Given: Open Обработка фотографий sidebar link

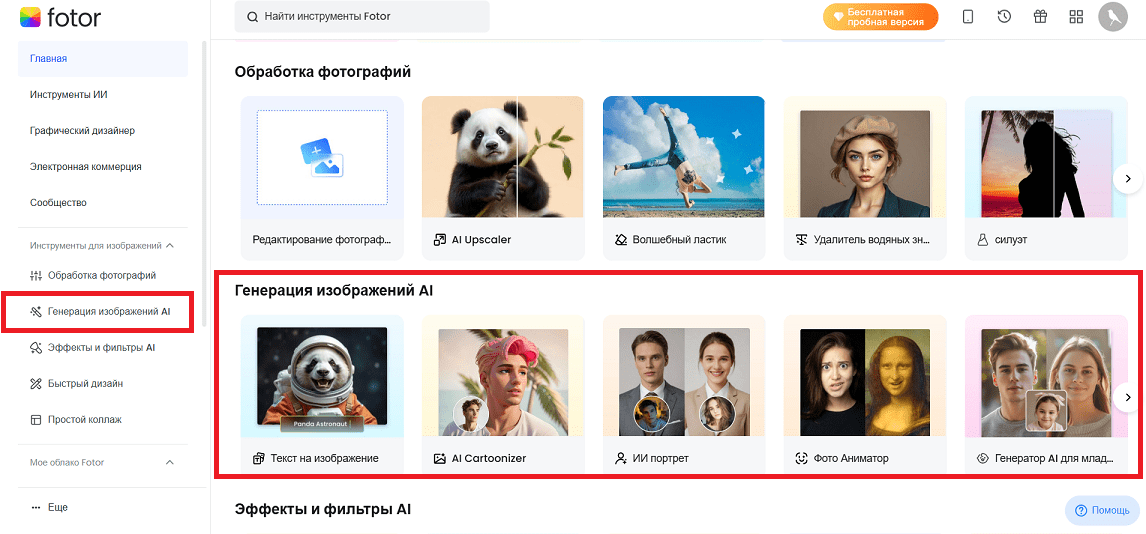Looking at the screenshot, I should (x=103, y=275).
